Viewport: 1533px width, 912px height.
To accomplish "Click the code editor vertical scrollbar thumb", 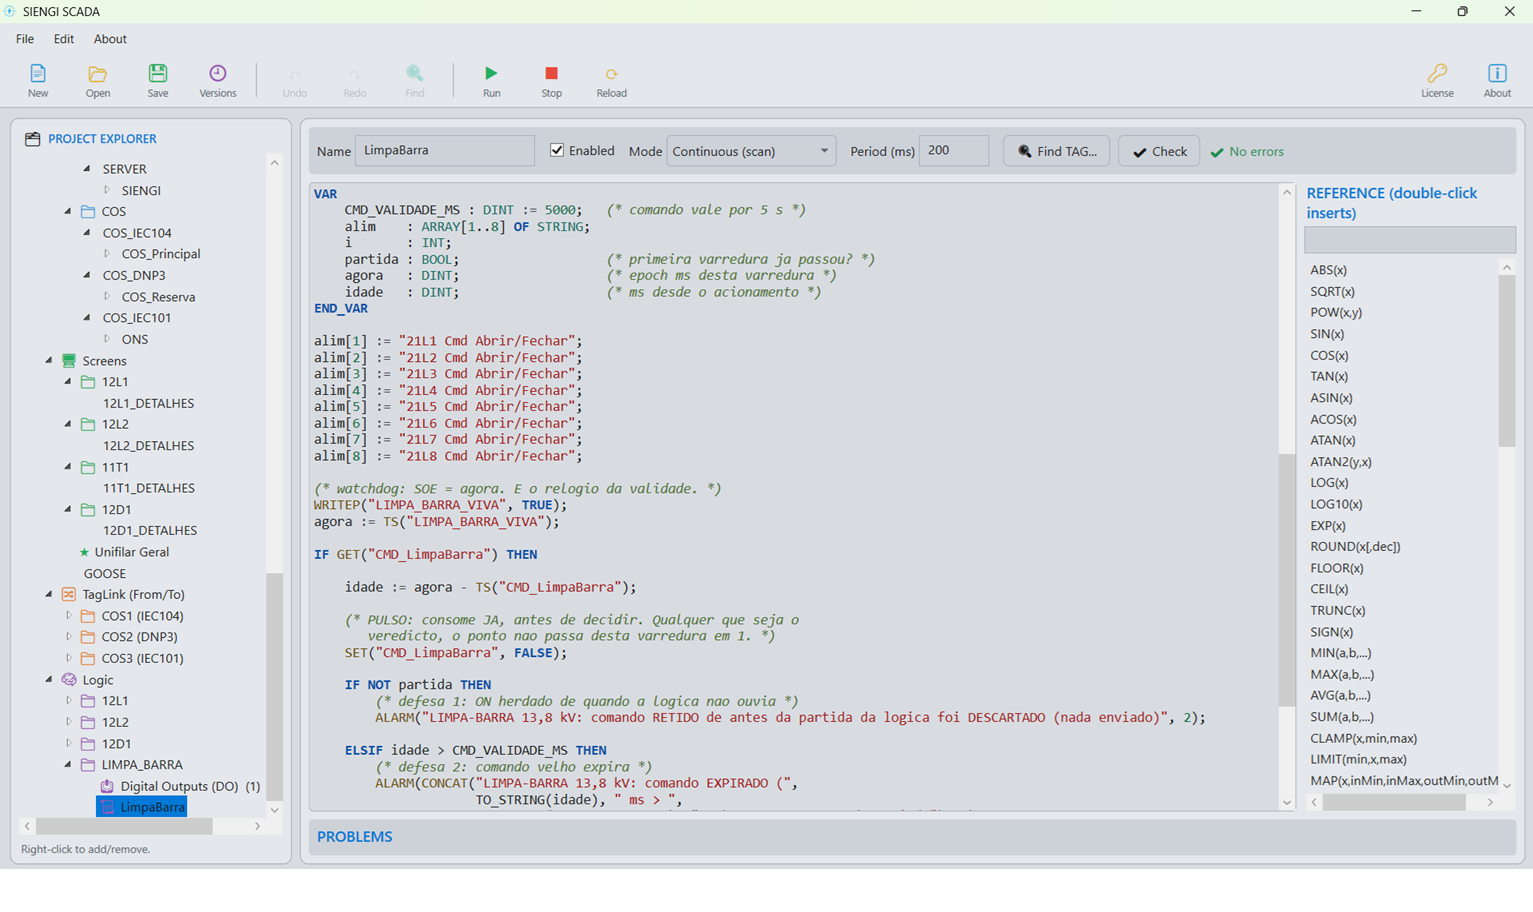I will tap(1286, 580).
